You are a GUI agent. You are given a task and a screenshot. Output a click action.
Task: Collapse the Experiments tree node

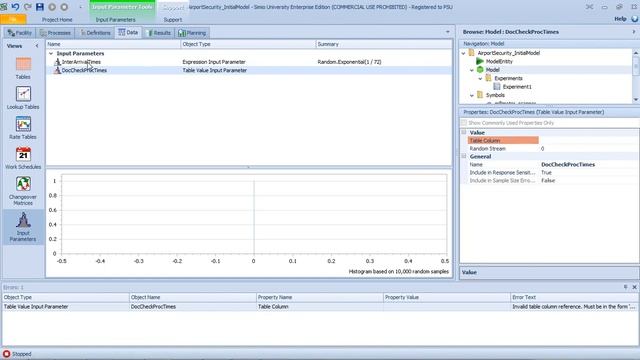(x=480, y=78)
